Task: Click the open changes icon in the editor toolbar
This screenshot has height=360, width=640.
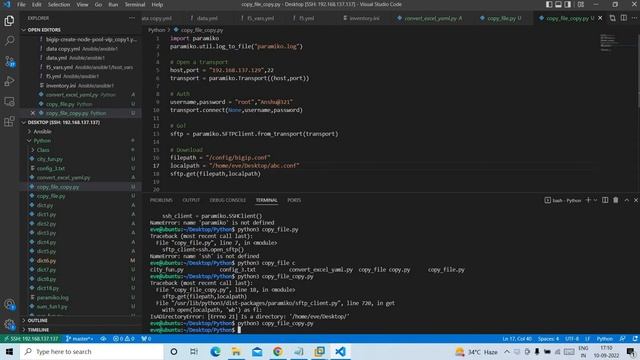Action: tap(613, 18)
